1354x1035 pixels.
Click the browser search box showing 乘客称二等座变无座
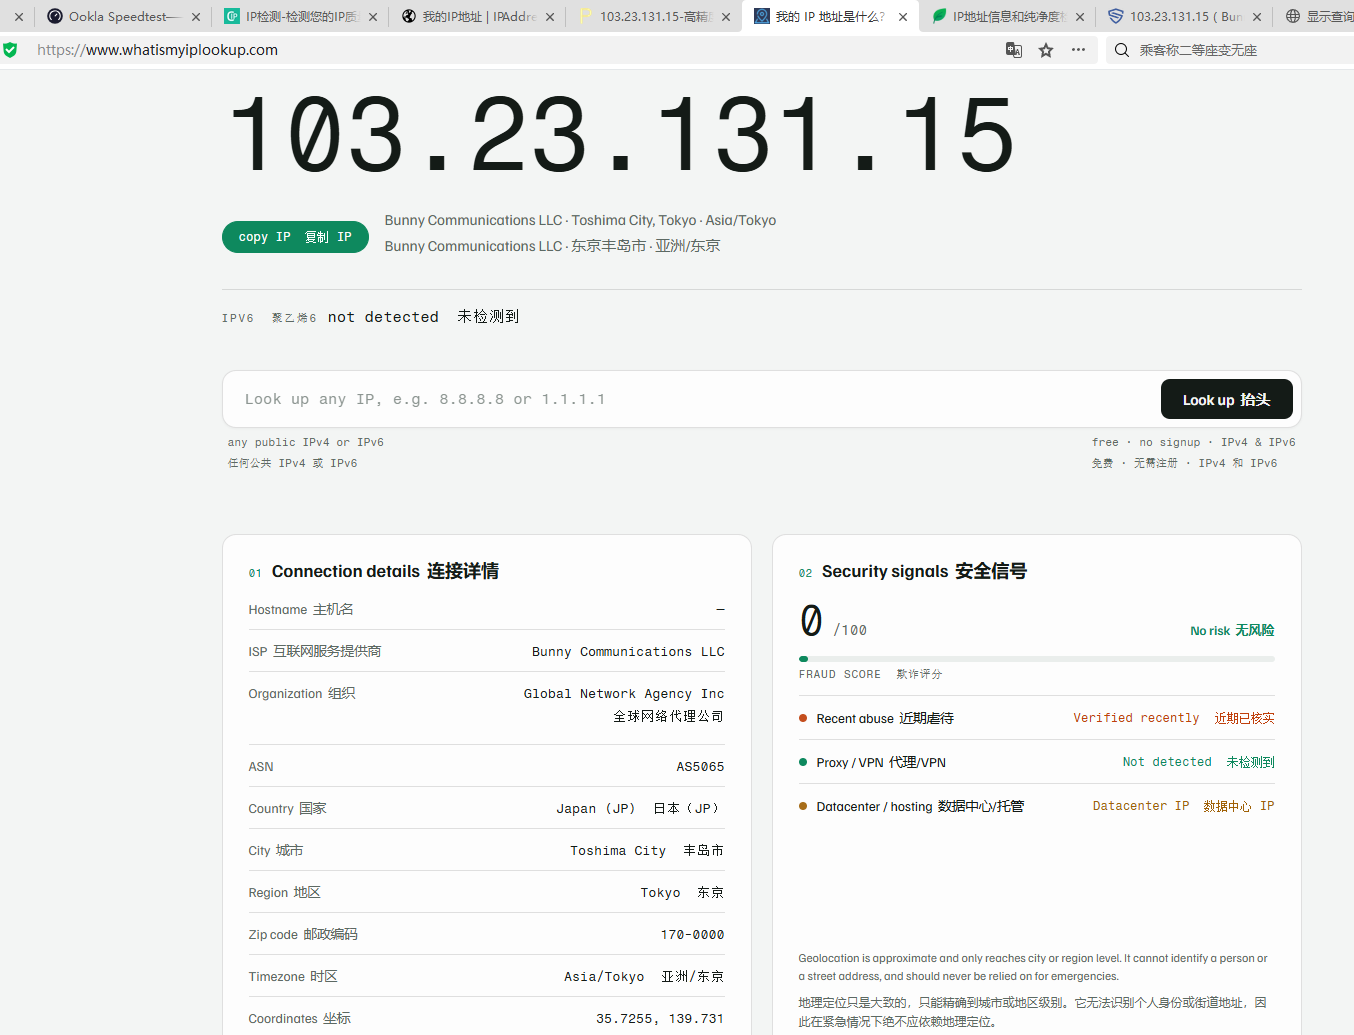(1230, 50)
